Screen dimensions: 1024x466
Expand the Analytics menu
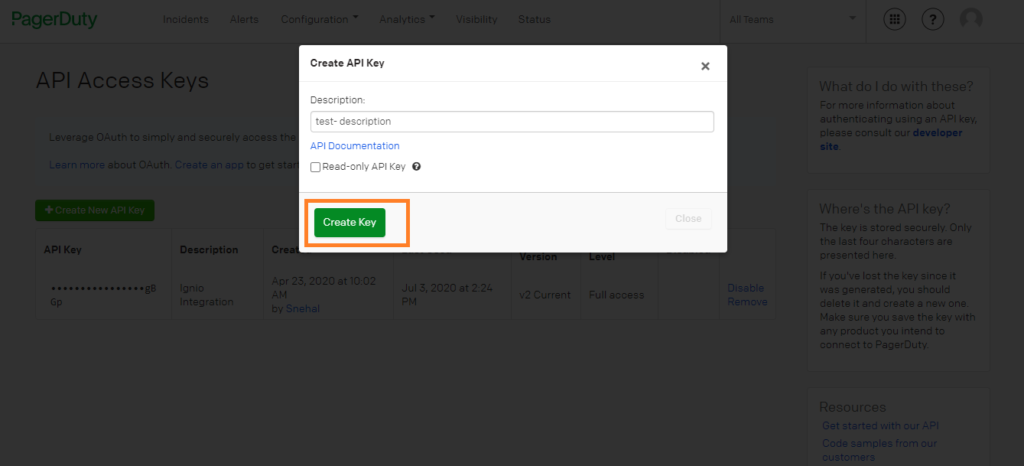pyautogui.click(x=404, y=19)
